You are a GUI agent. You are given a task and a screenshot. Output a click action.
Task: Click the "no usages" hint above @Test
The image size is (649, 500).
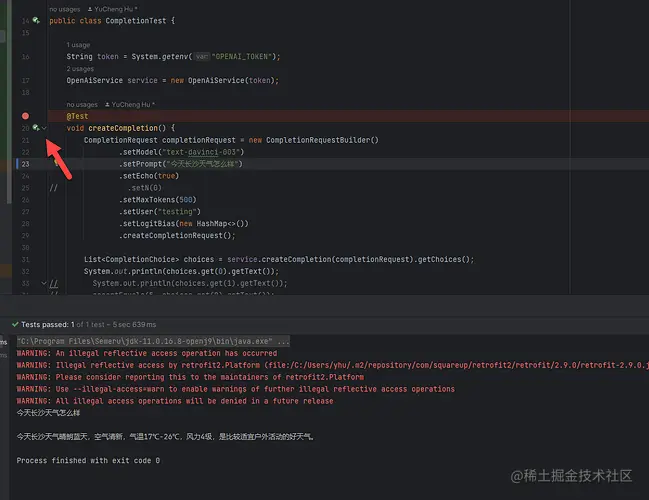(82, 104)
